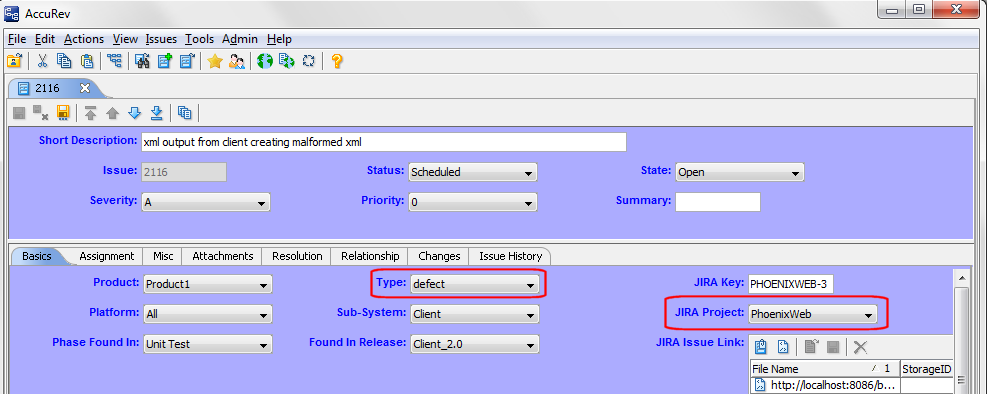The width and height of the screenshot is (987, 394).
Task: Close the 2116 issue tab
Action: tap(84, 87)
